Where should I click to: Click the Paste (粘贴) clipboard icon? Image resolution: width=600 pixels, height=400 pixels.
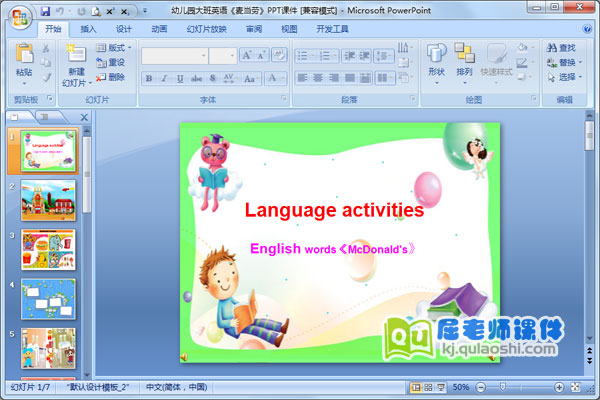(x=24, y=53)
